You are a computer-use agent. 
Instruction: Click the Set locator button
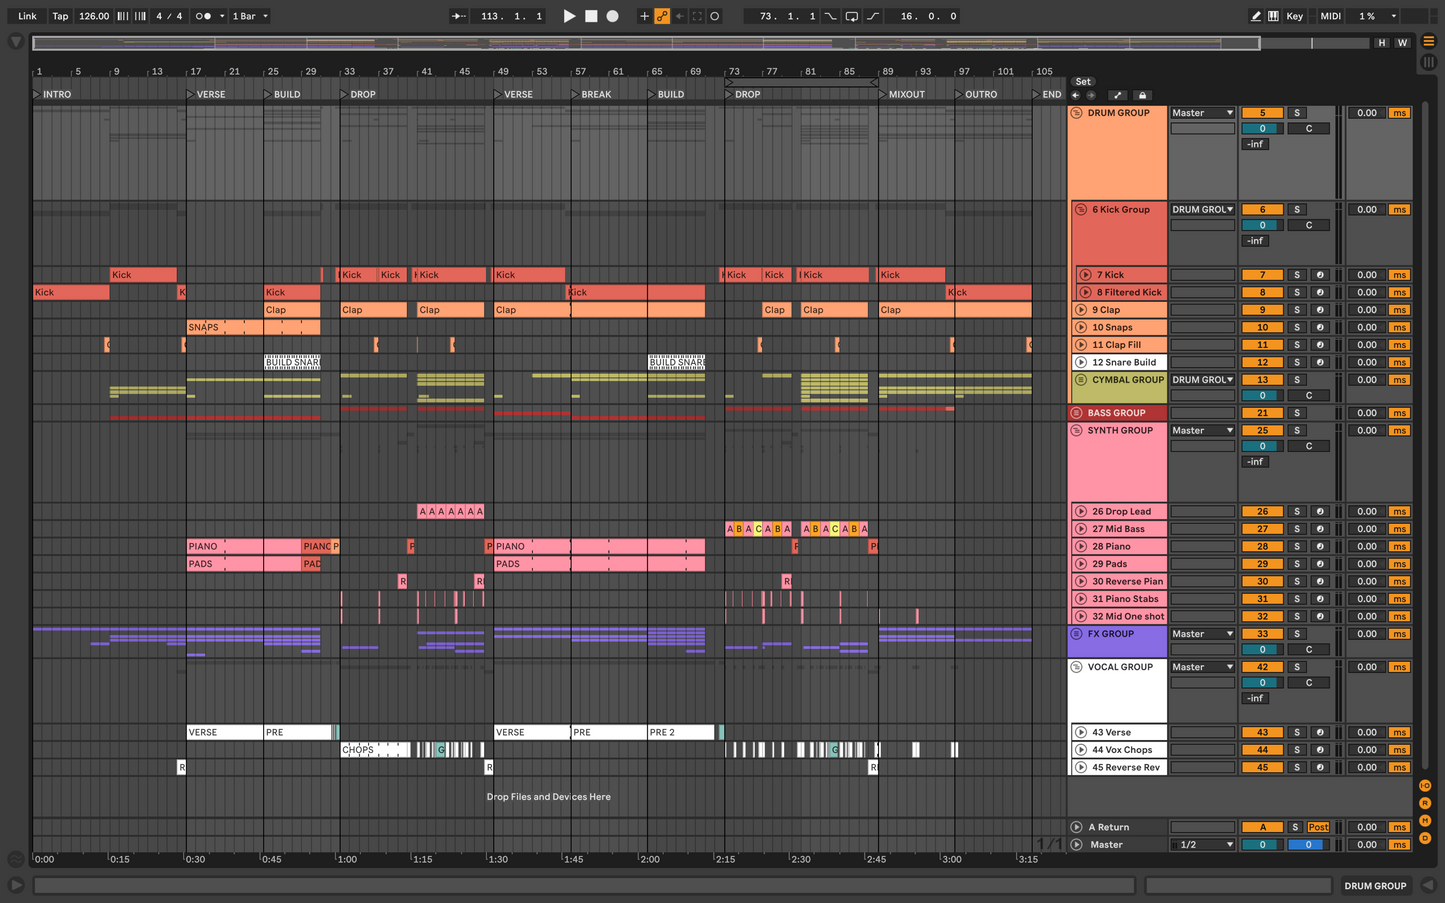click(1083, 82)
